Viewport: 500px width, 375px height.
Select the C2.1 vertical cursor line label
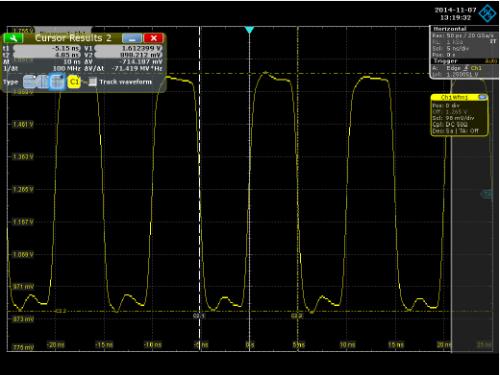click(199, 316)
